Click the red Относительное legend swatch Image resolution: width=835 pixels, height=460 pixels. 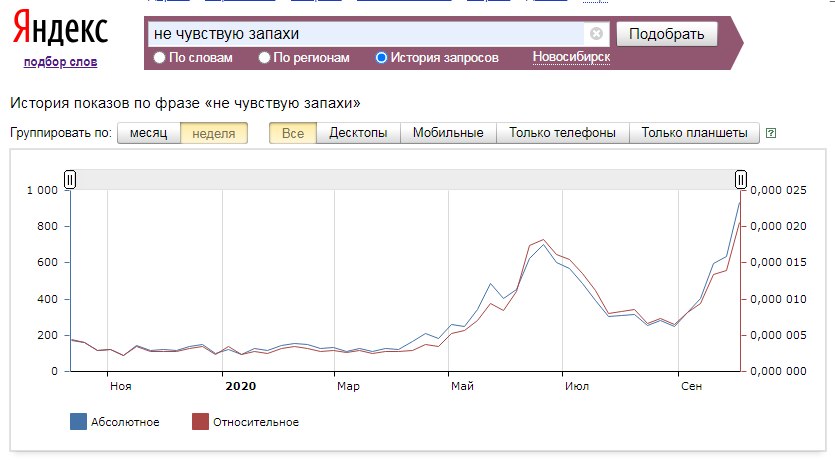(x=200, y=422)
